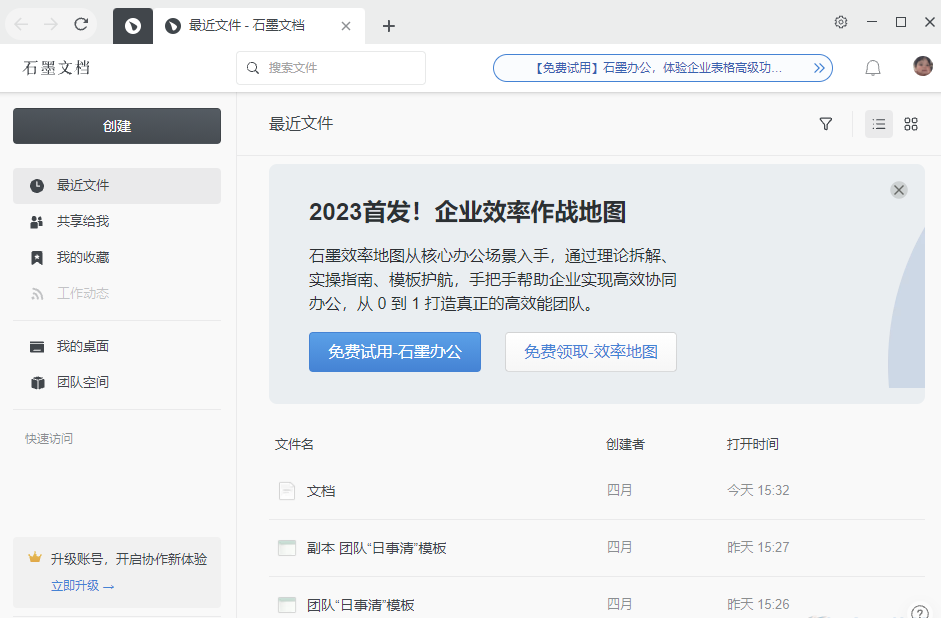Click the 文件名 column header
Screen dimensions: 941x618
click(x=294, y=445)
